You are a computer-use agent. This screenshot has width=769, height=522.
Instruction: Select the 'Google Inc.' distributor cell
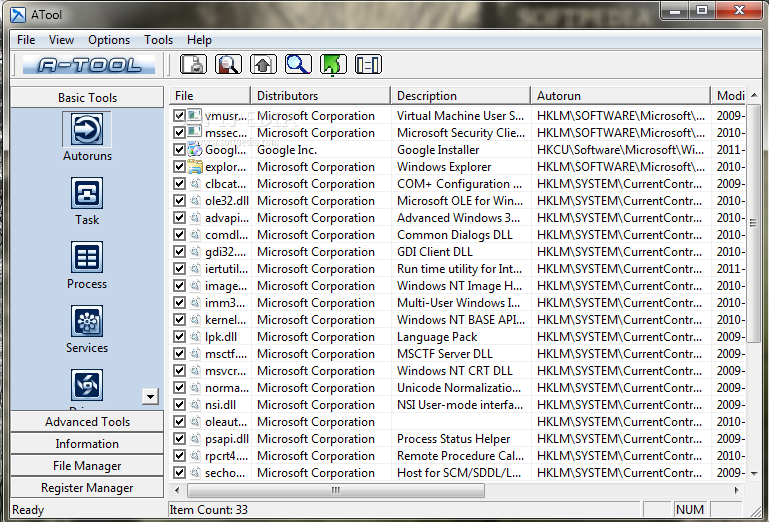click(287, 150)
